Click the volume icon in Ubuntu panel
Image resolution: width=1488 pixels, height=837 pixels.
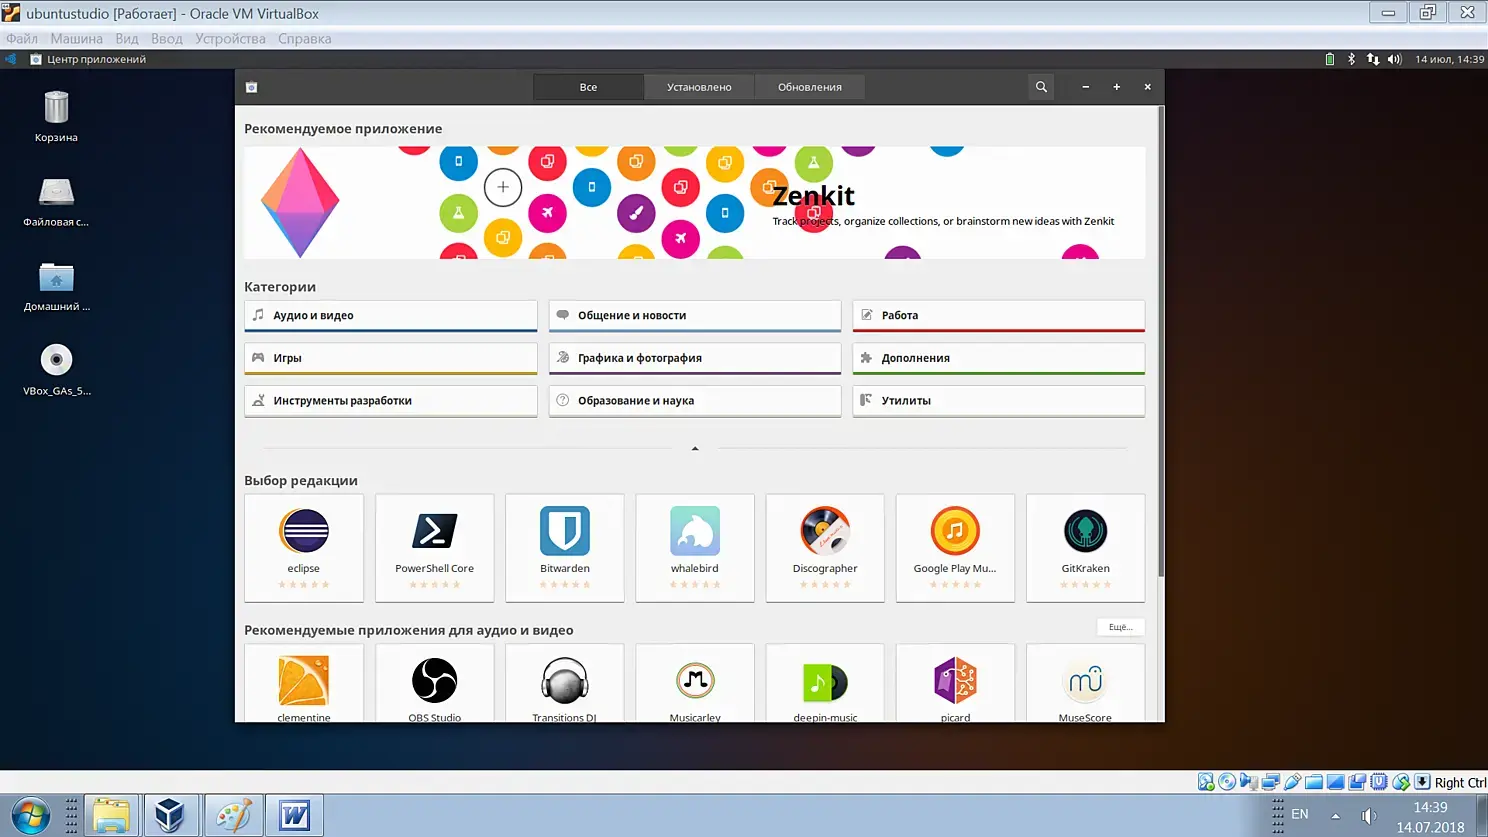(1395, 59)
